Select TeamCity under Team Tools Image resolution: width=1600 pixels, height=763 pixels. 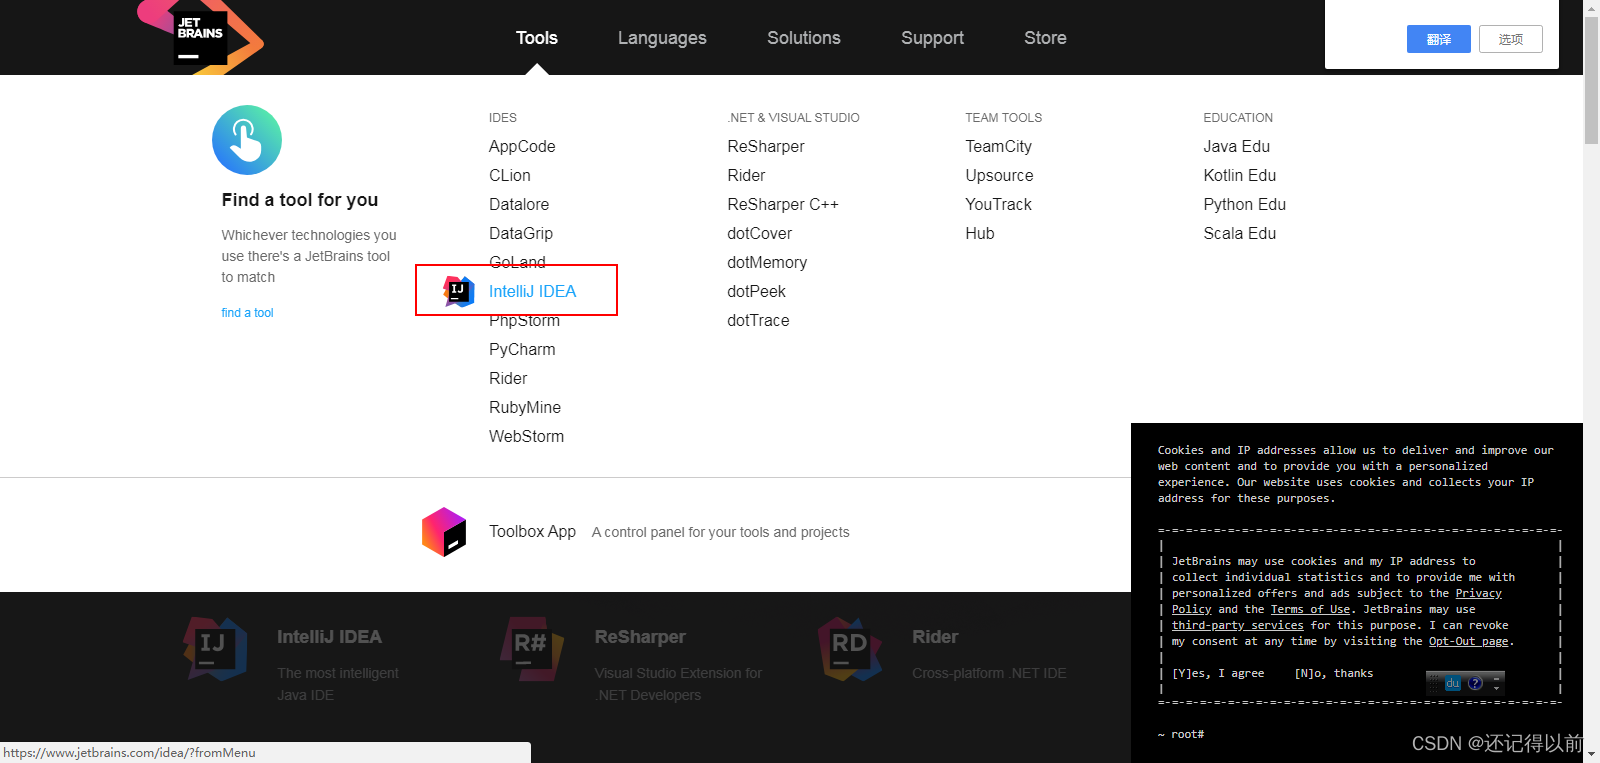tap(998, 146)
